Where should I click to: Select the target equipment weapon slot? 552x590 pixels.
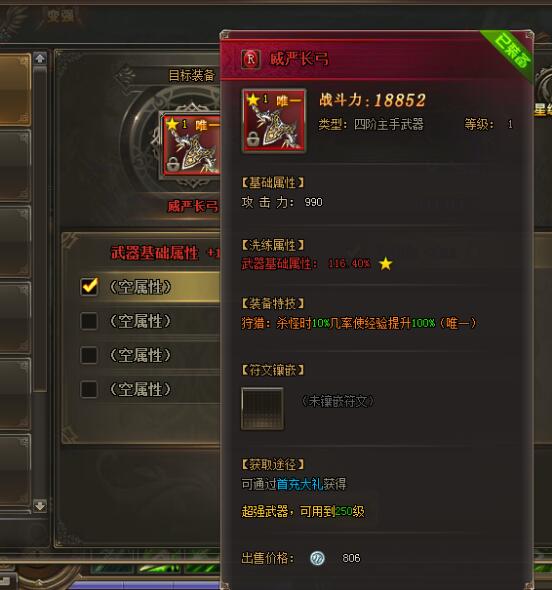tap(191, 144)
